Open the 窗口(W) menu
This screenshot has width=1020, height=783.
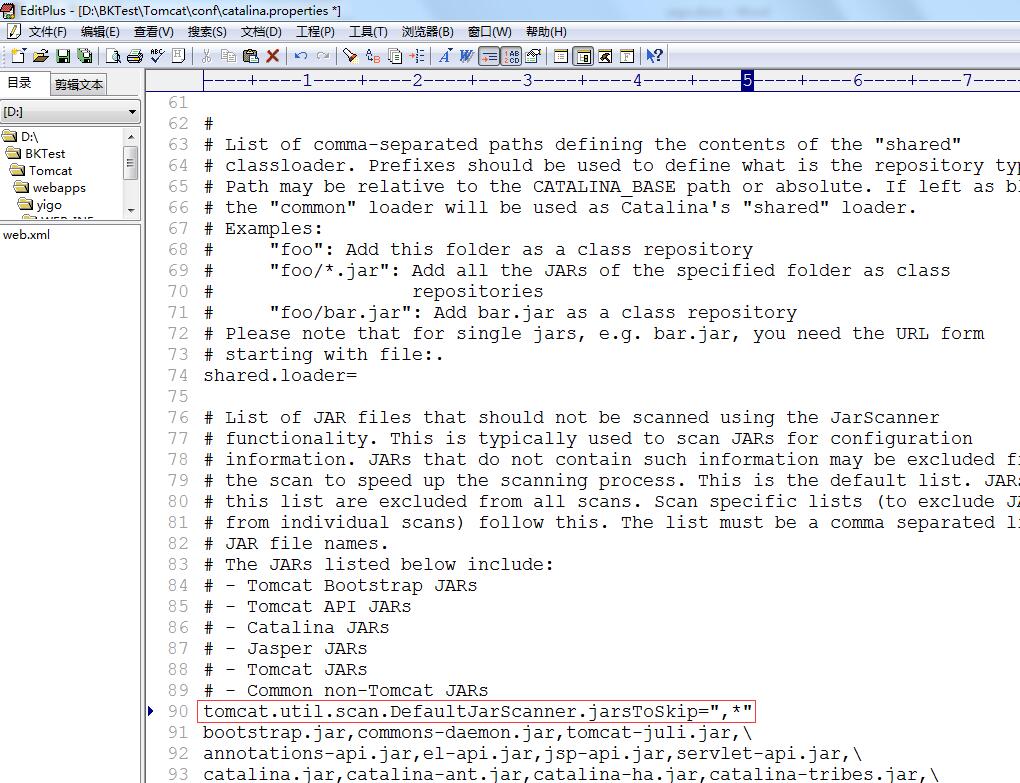pyautogui.click(x=489, y=32)
